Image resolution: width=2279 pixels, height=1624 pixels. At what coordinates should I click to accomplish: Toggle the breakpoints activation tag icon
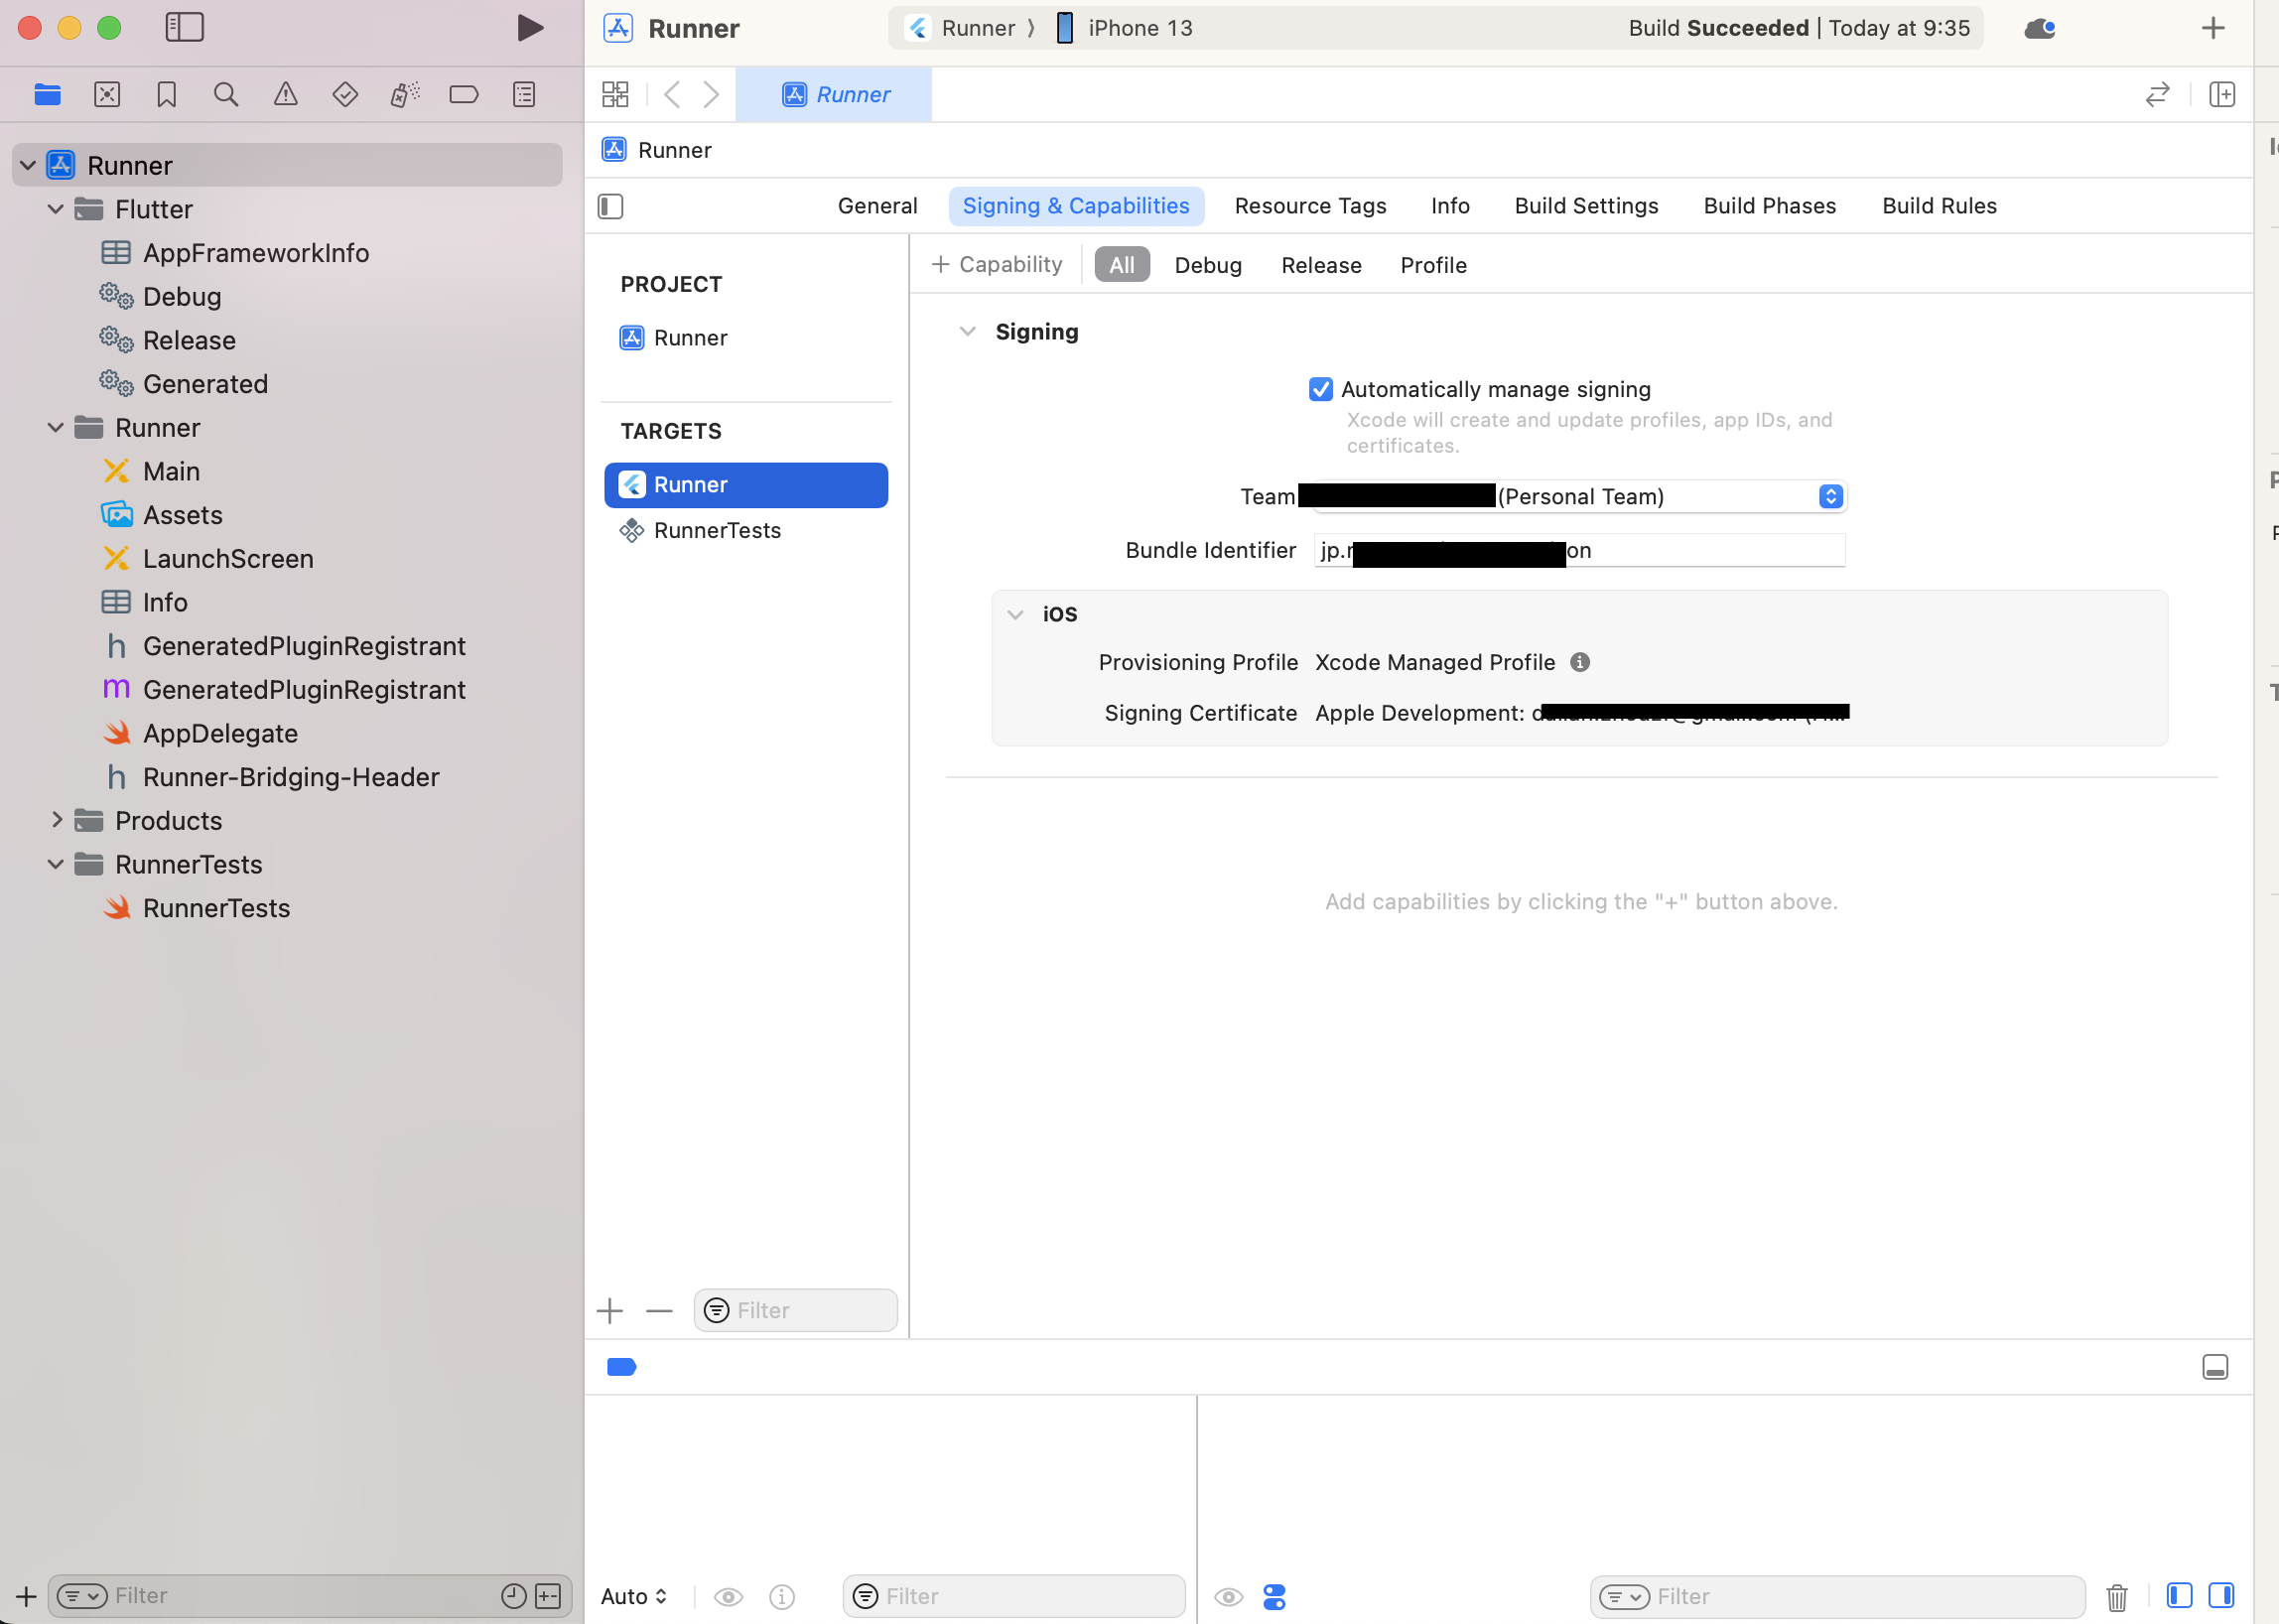pos(622,1367)
